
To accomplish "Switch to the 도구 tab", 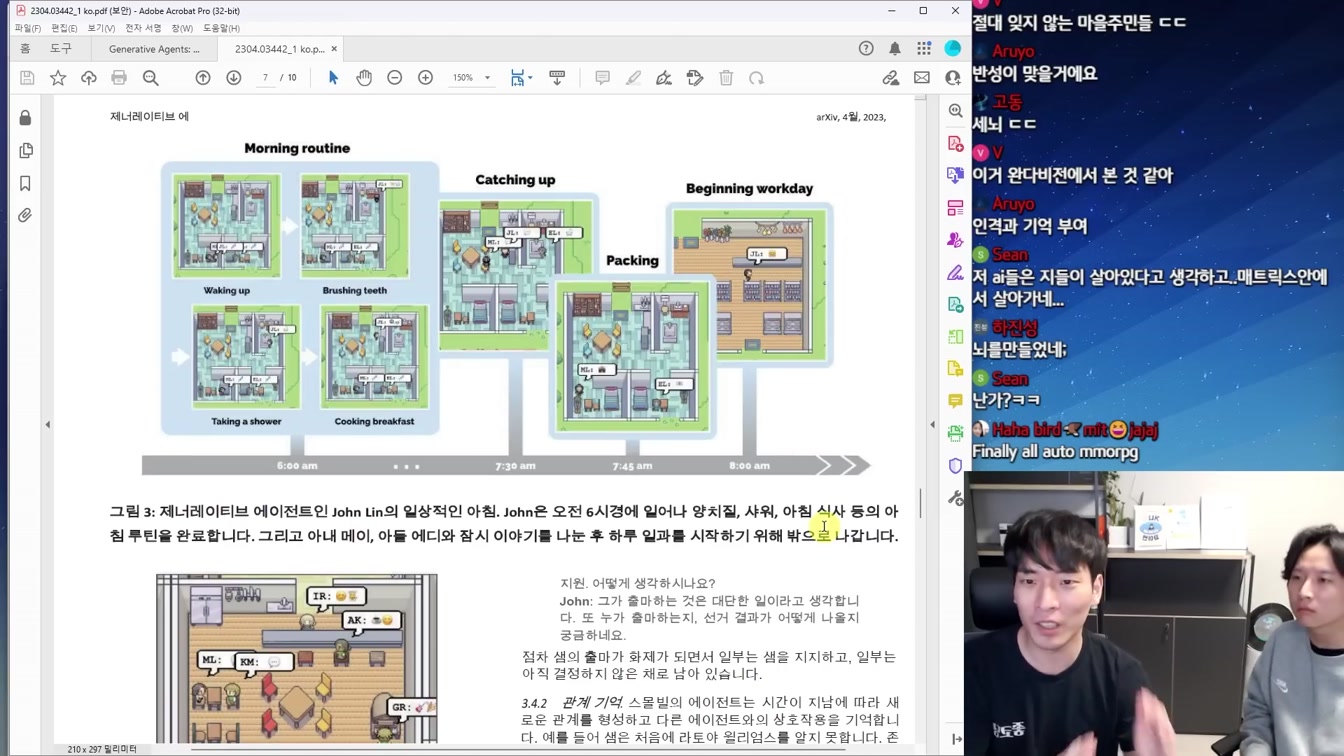I will (61, 48).
